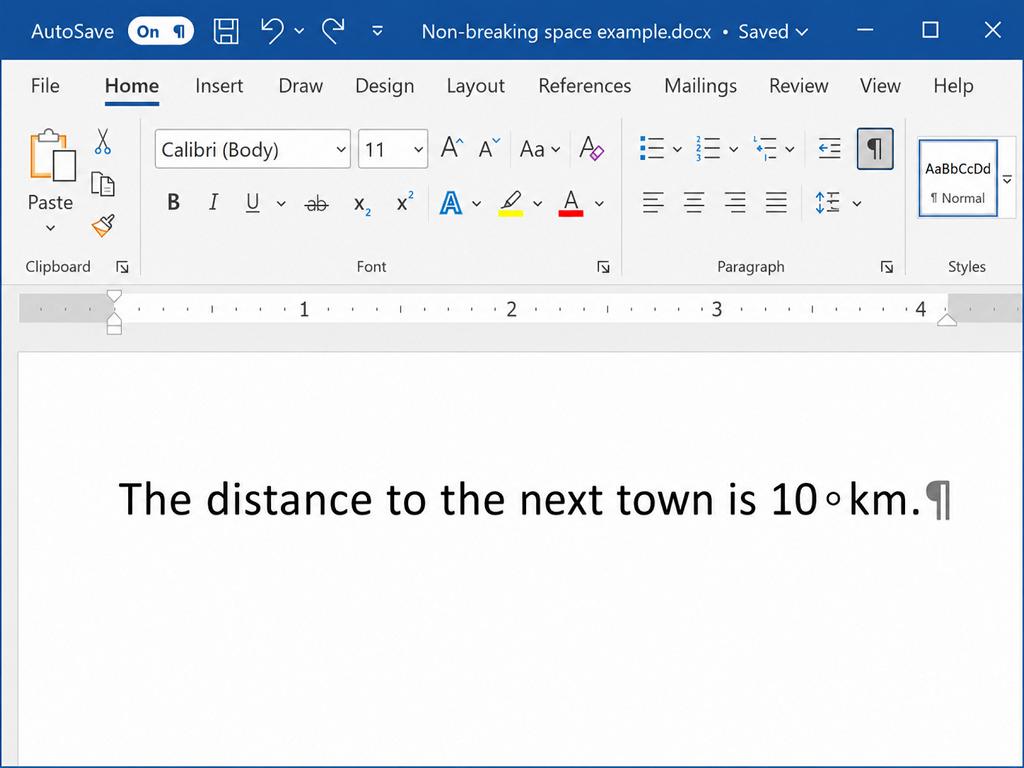Open Paragraph settings dialog launcher
This screenshot has width=1024, height=768.
[x=886, y=266]
